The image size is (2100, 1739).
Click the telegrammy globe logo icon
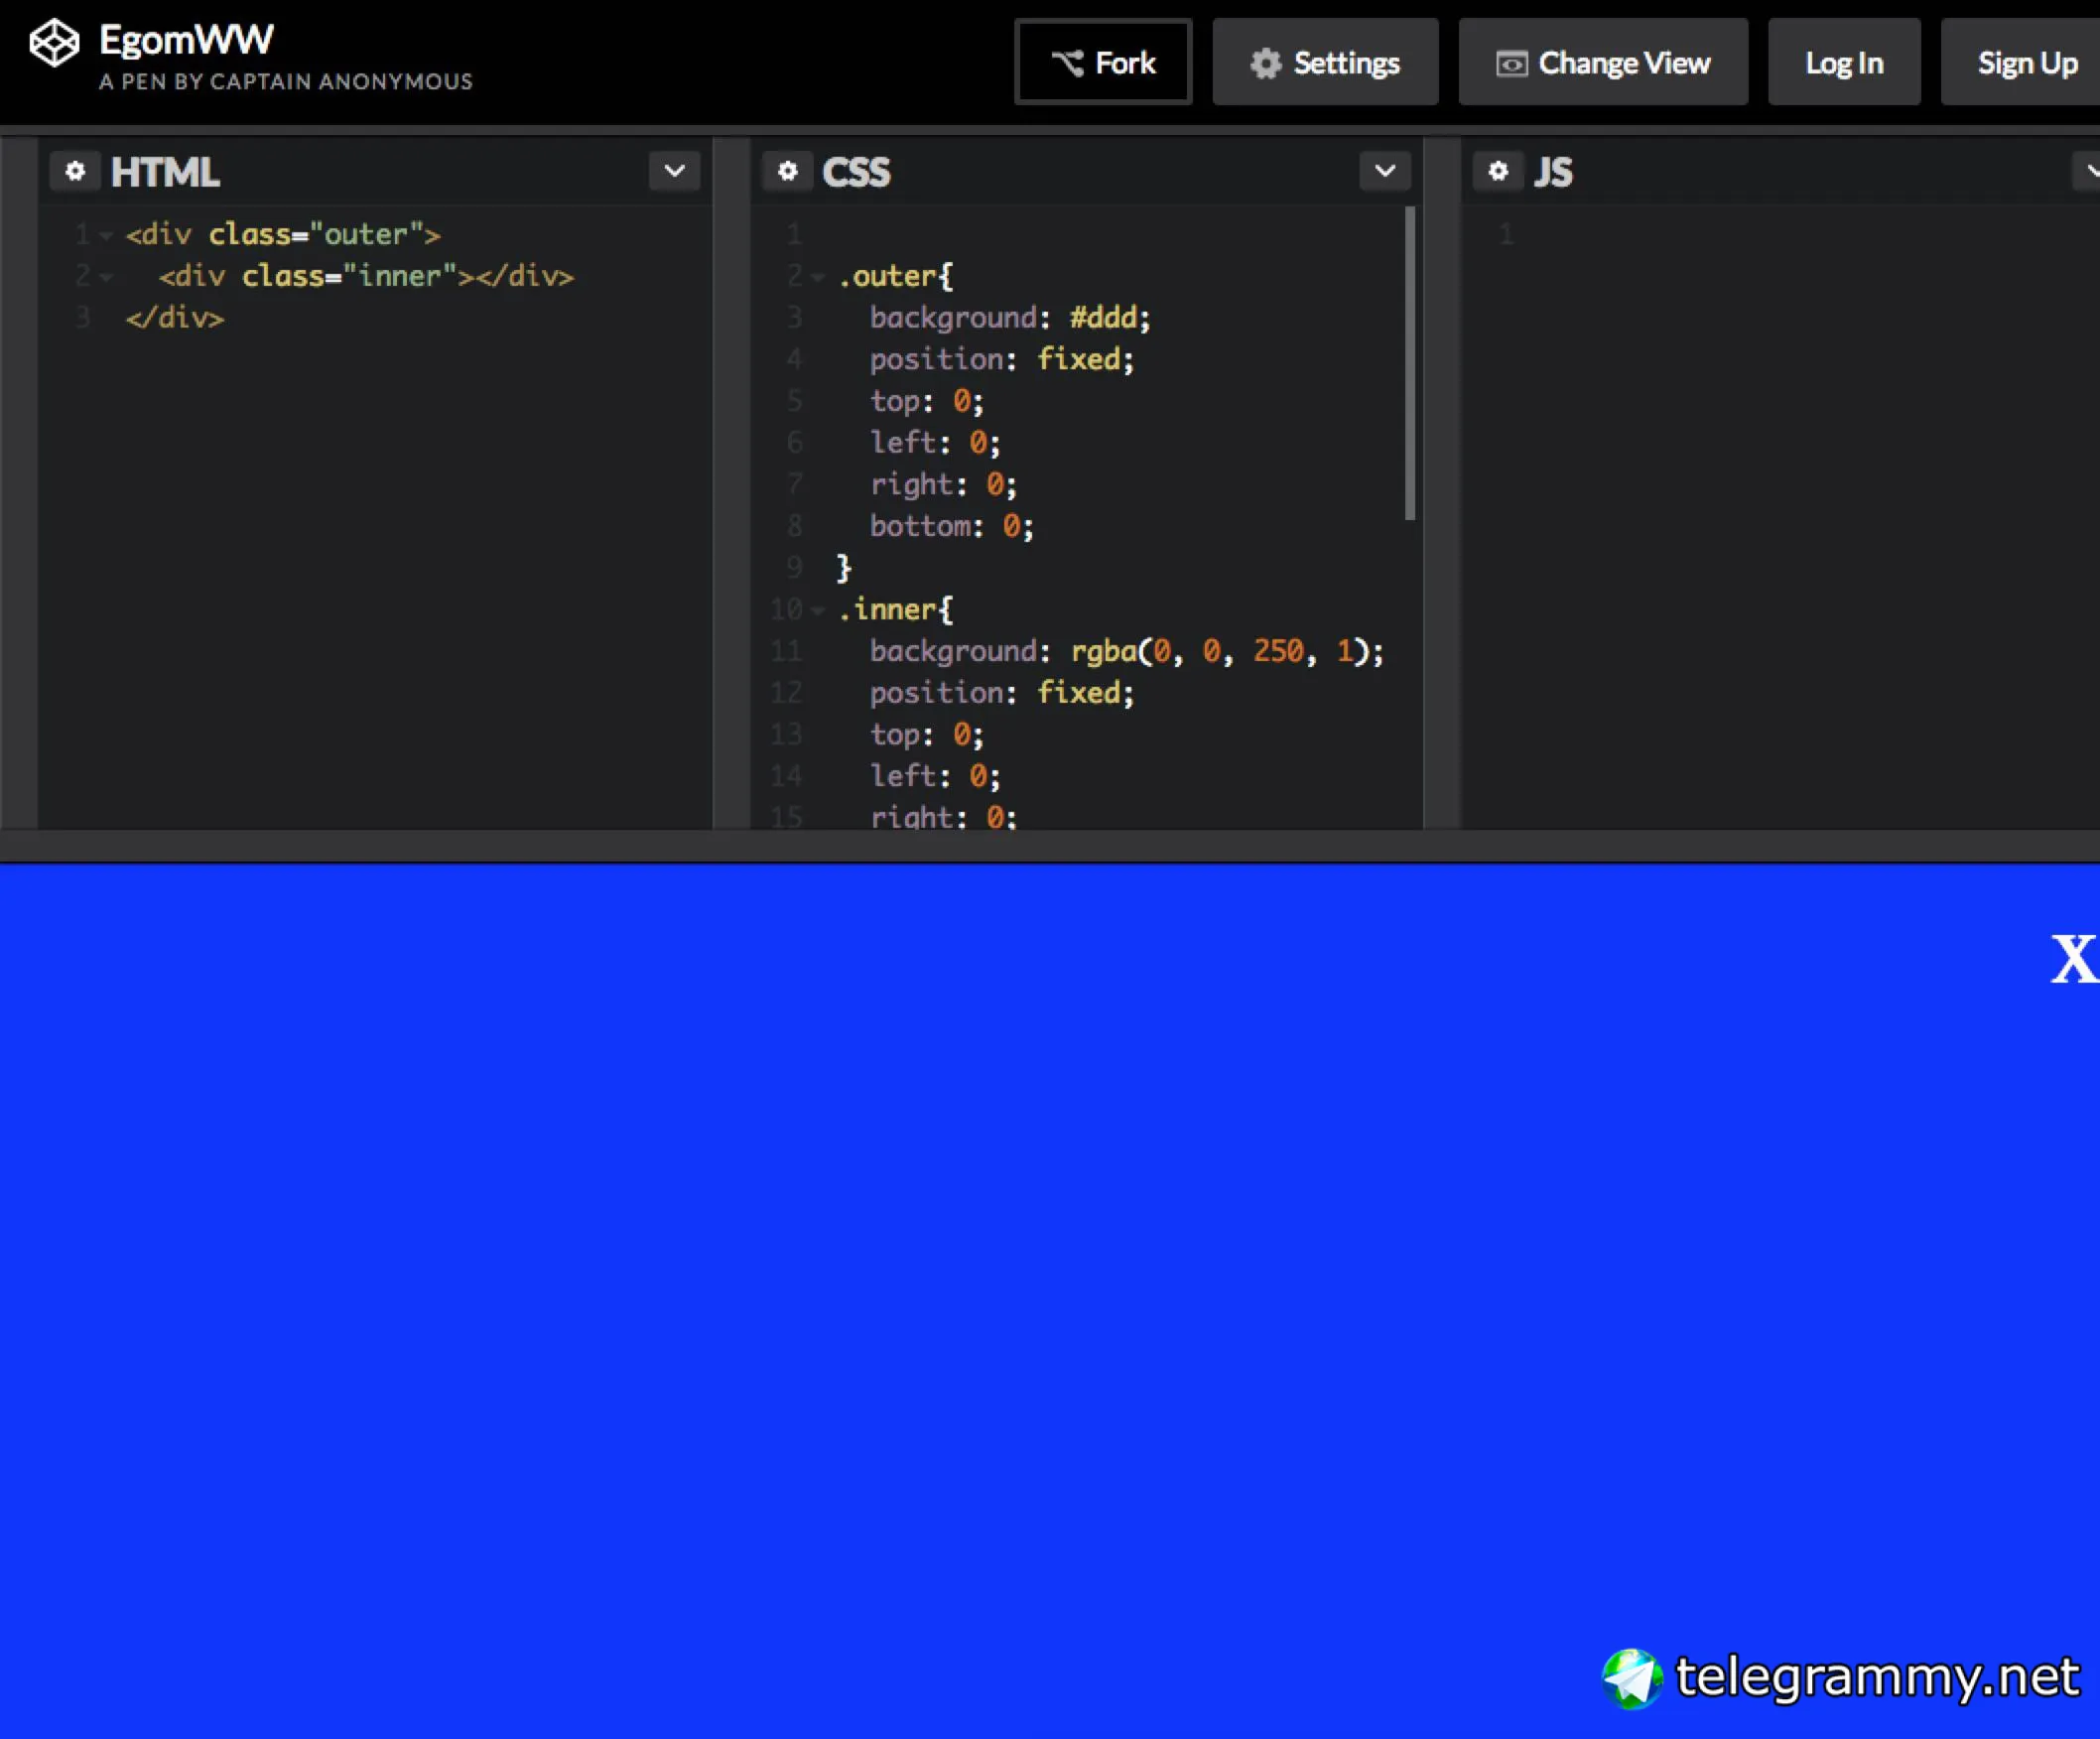(x=1631, y=1677)
